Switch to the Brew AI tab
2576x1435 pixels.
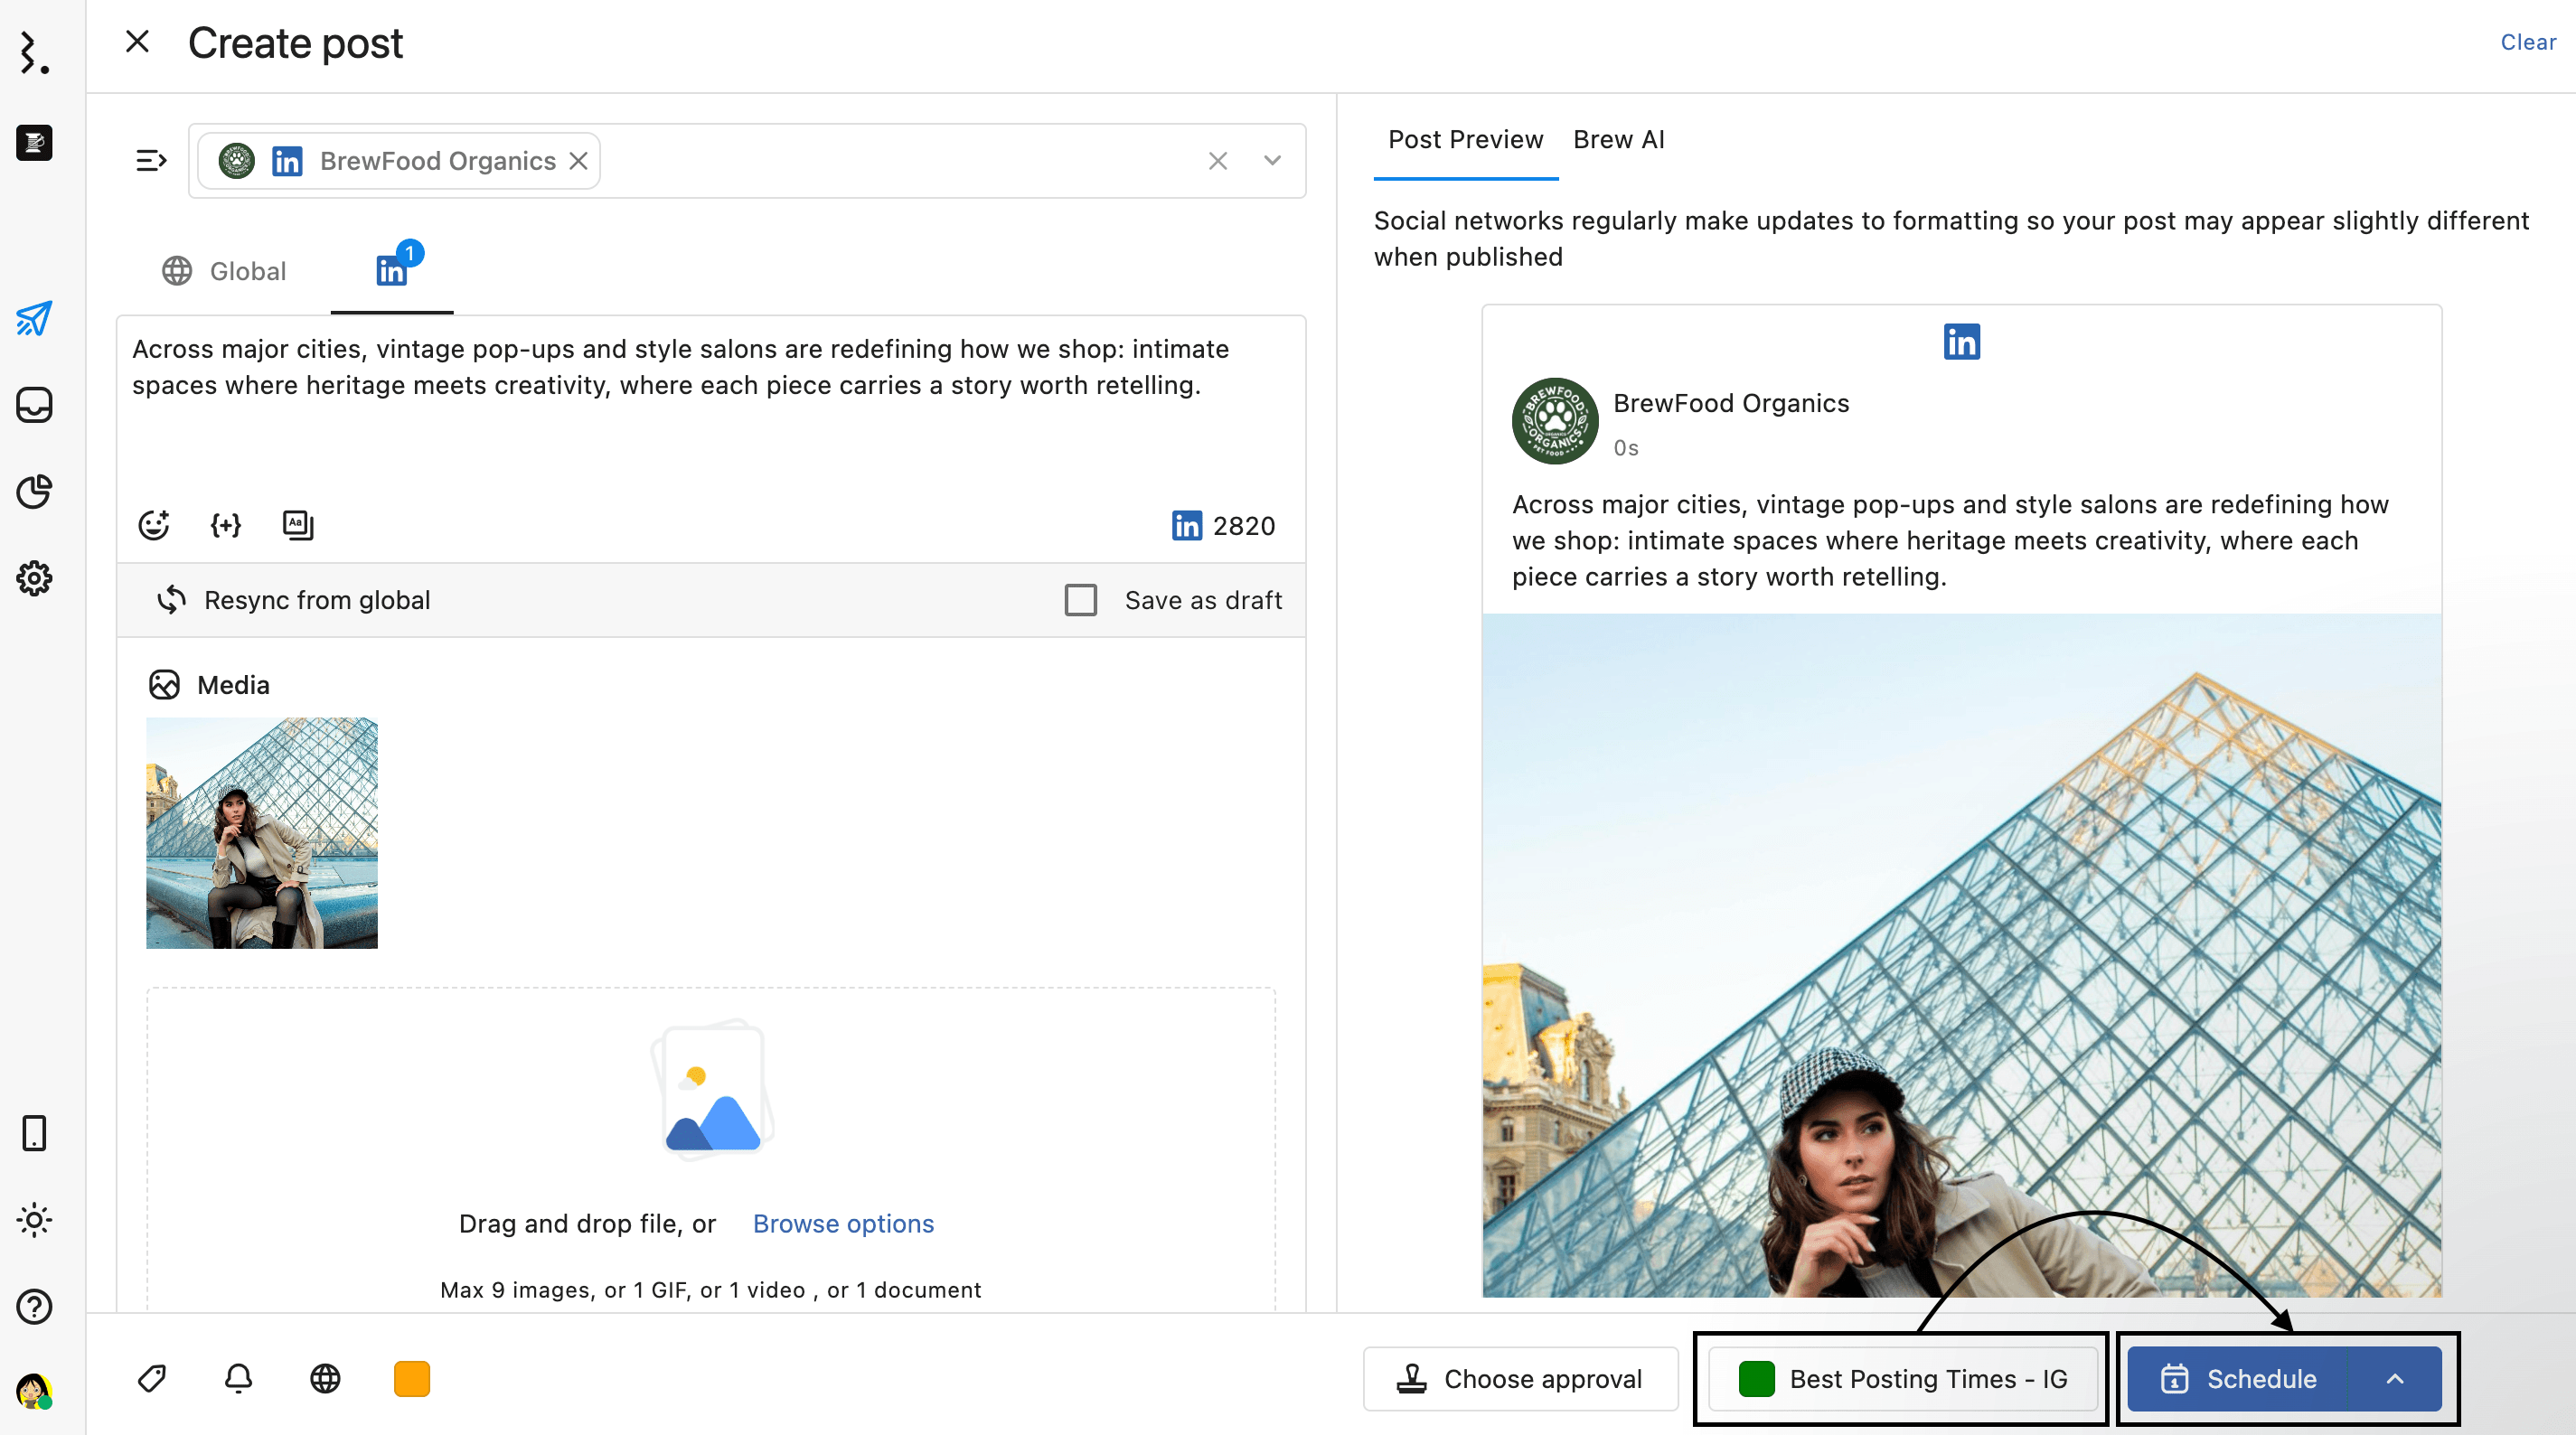click(1618, 140)
